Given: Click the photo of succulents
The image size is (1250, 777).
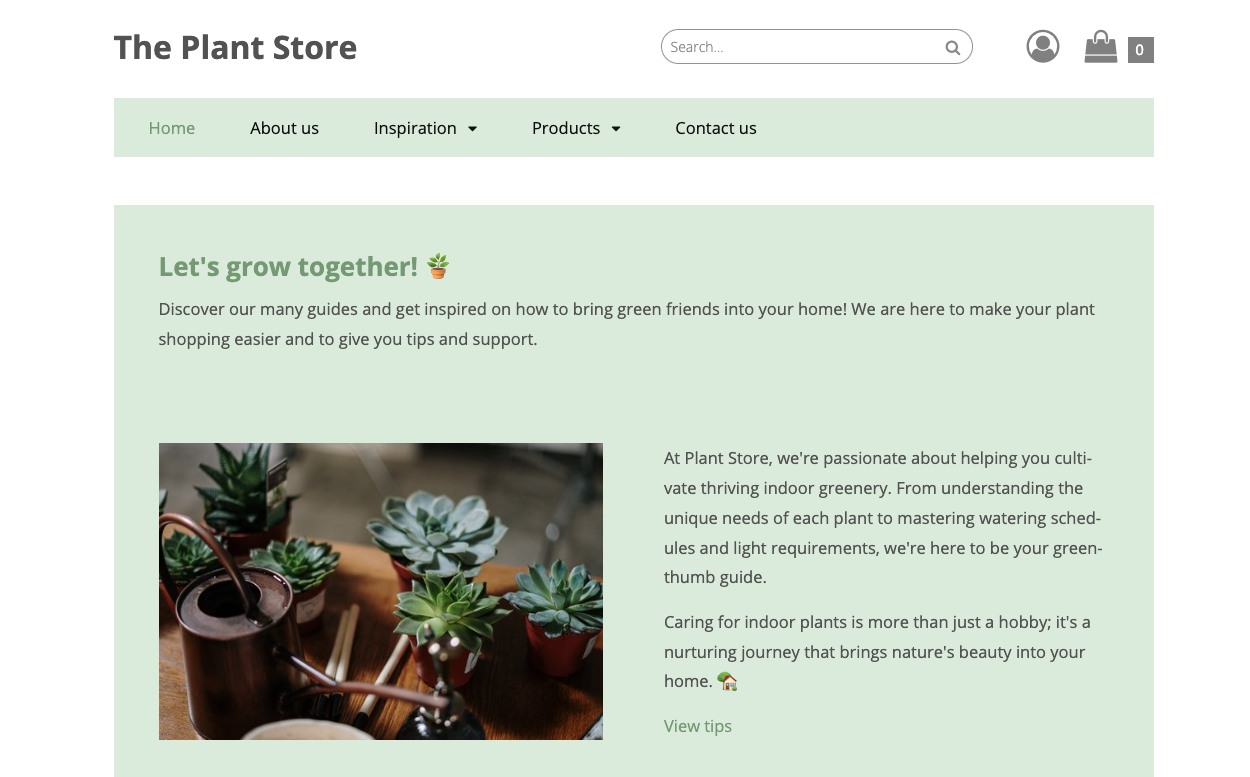Looking at the screenshot, I should [380, 590].
